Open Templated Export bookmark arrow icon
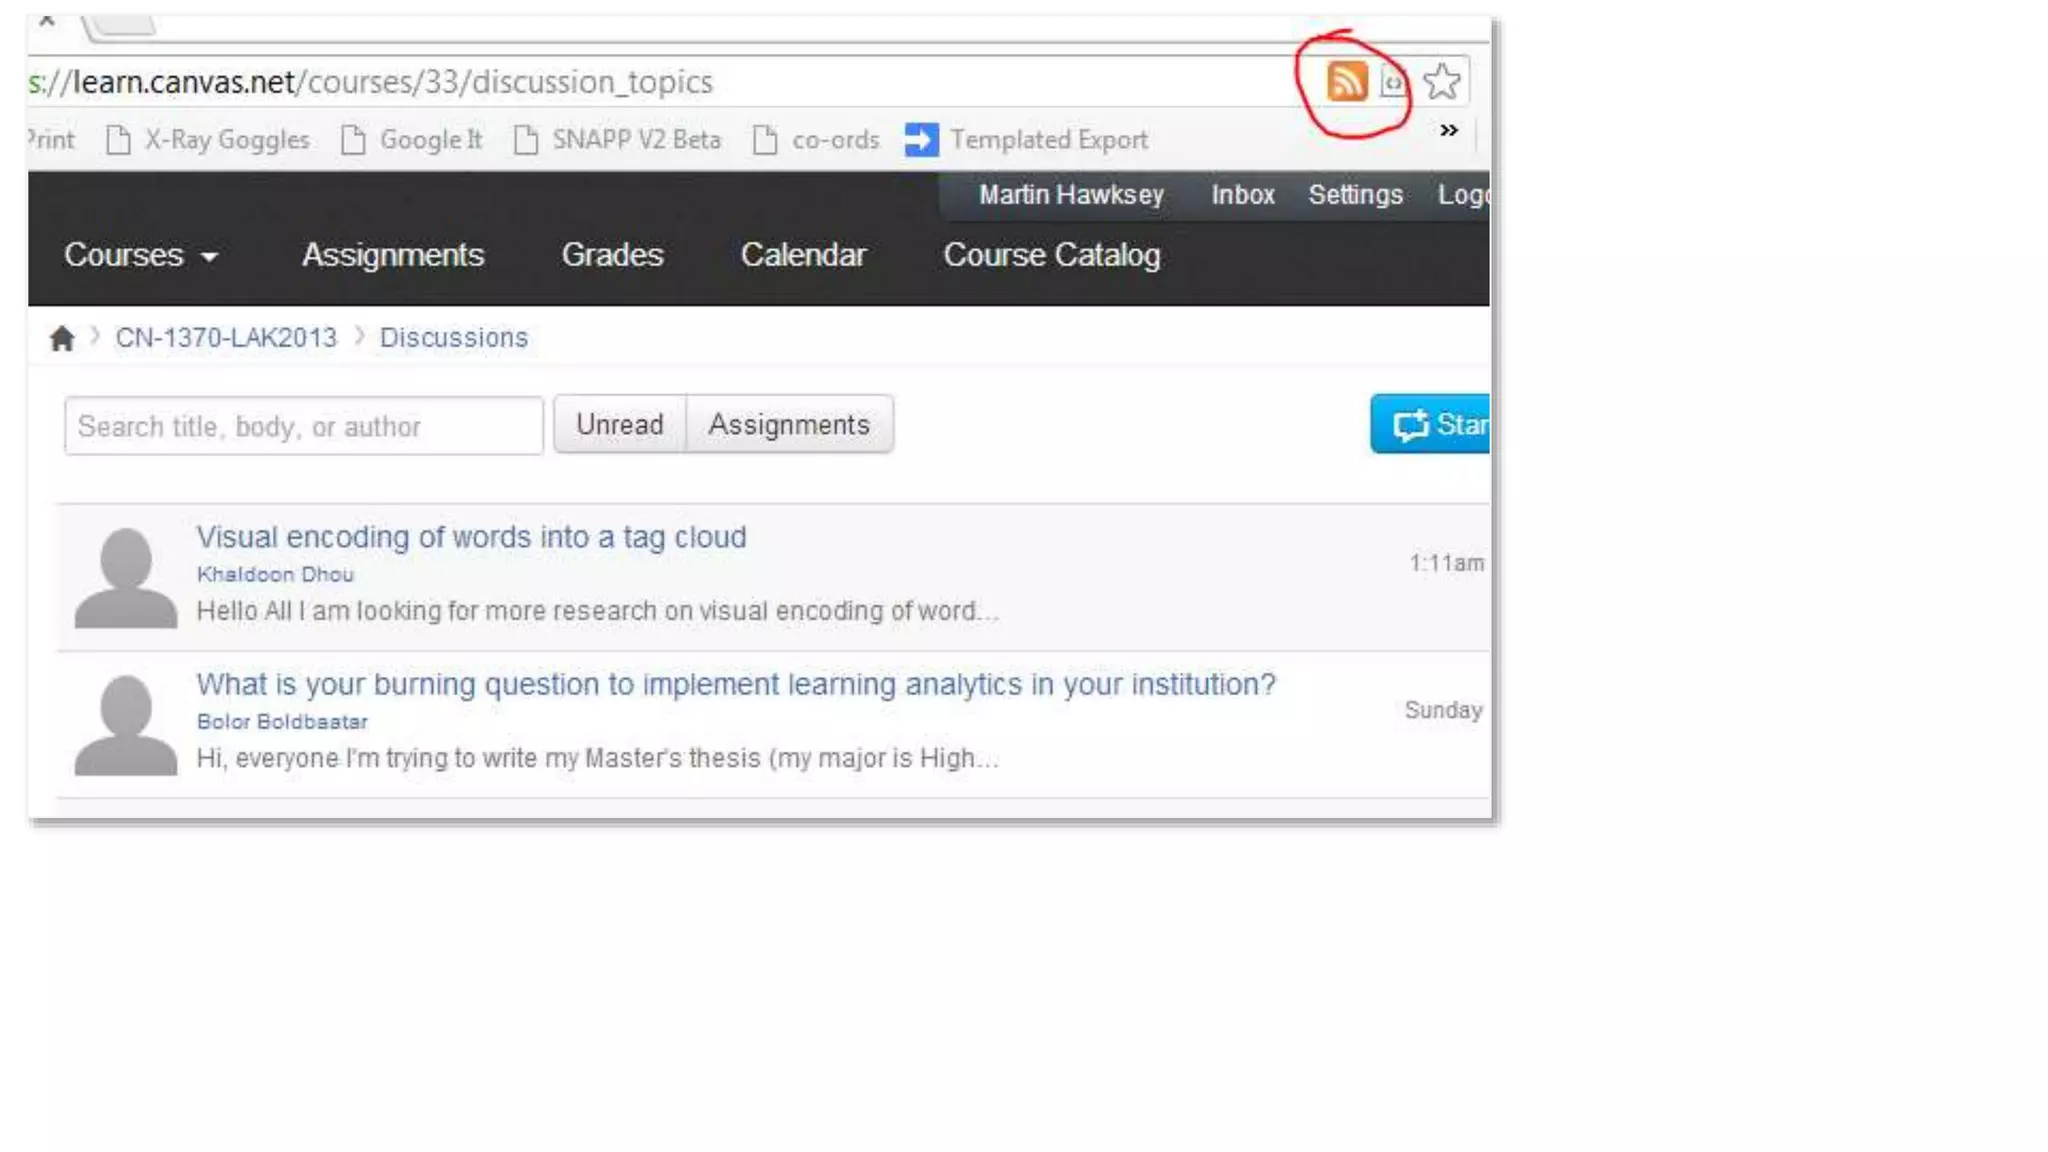2048x1152 pixels. tap(921, 139)
